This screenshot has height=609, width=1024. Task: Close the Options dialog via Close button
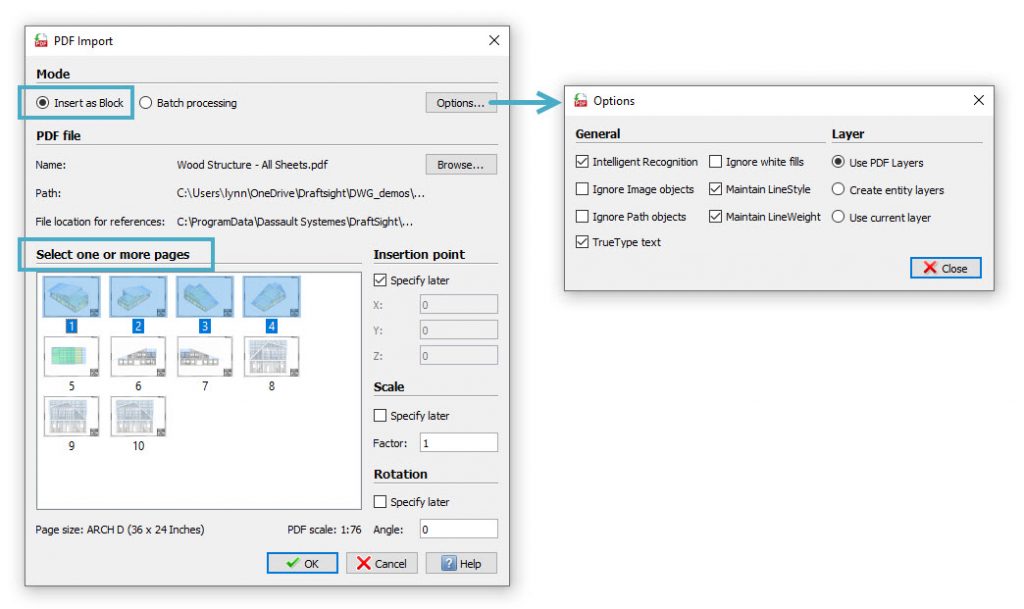(944, 267)
